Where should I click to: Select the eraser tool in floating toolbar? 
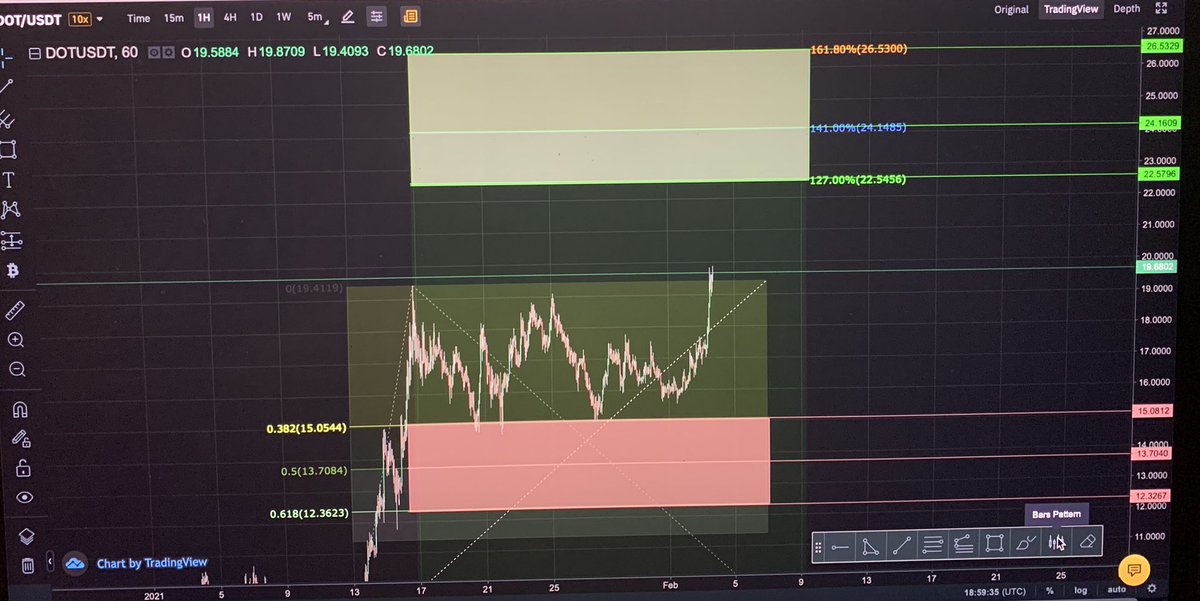1088,543
